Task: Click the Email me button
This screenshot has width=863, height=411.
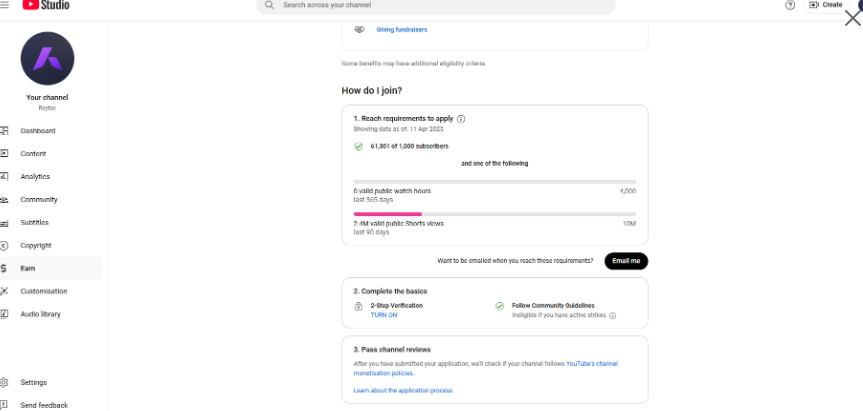Action: tap(626, 261)
